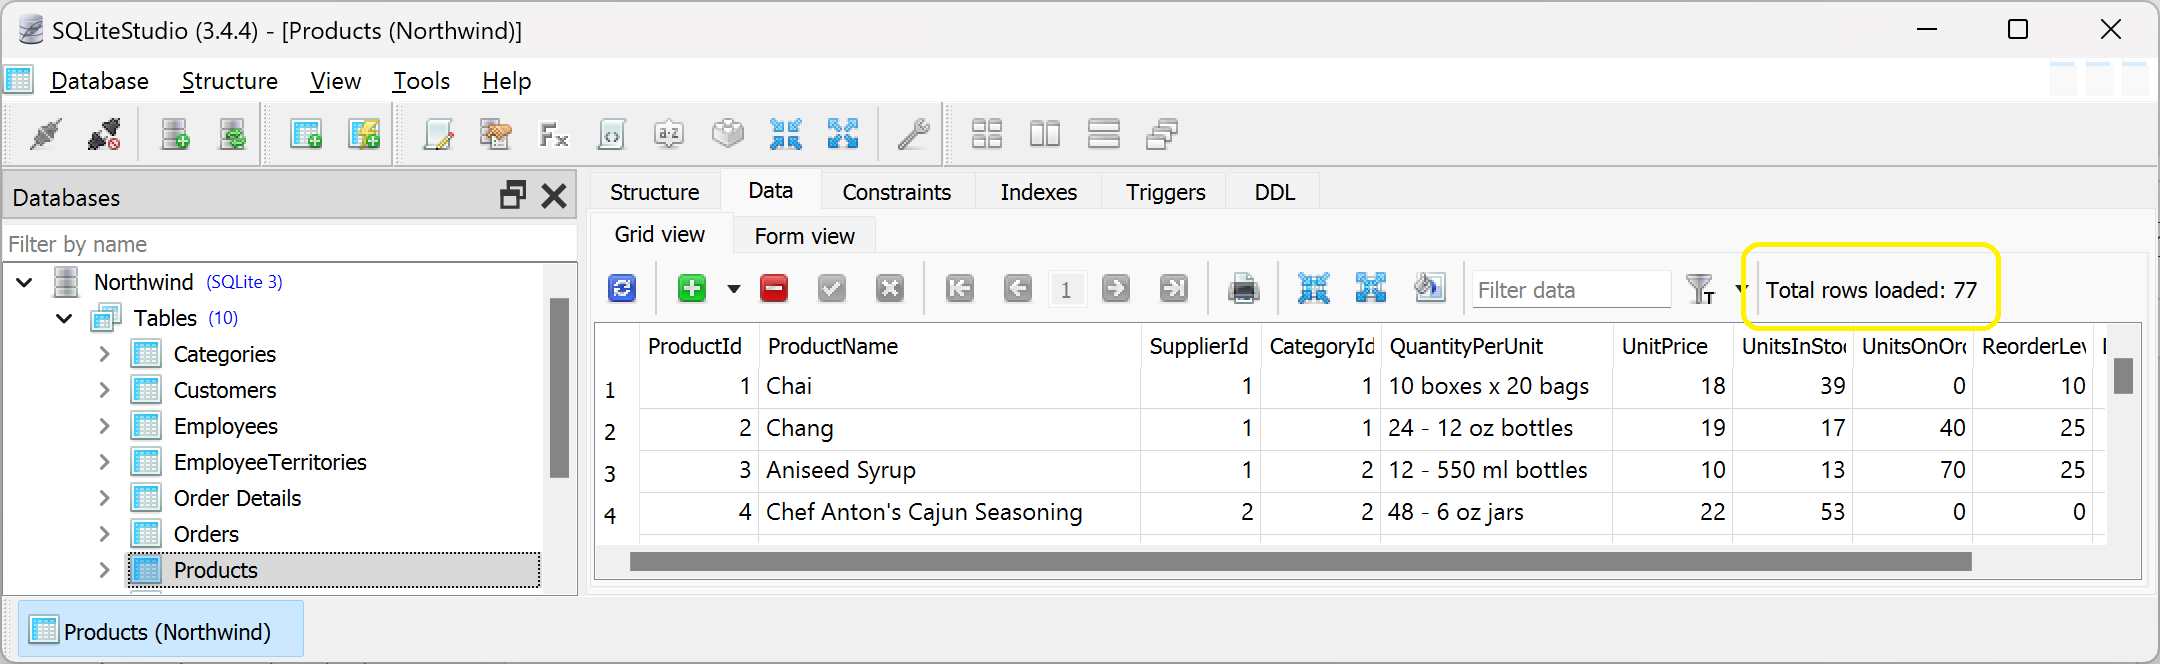
Task: Open code snippets editor icon
Action: (x=611, y=133)
